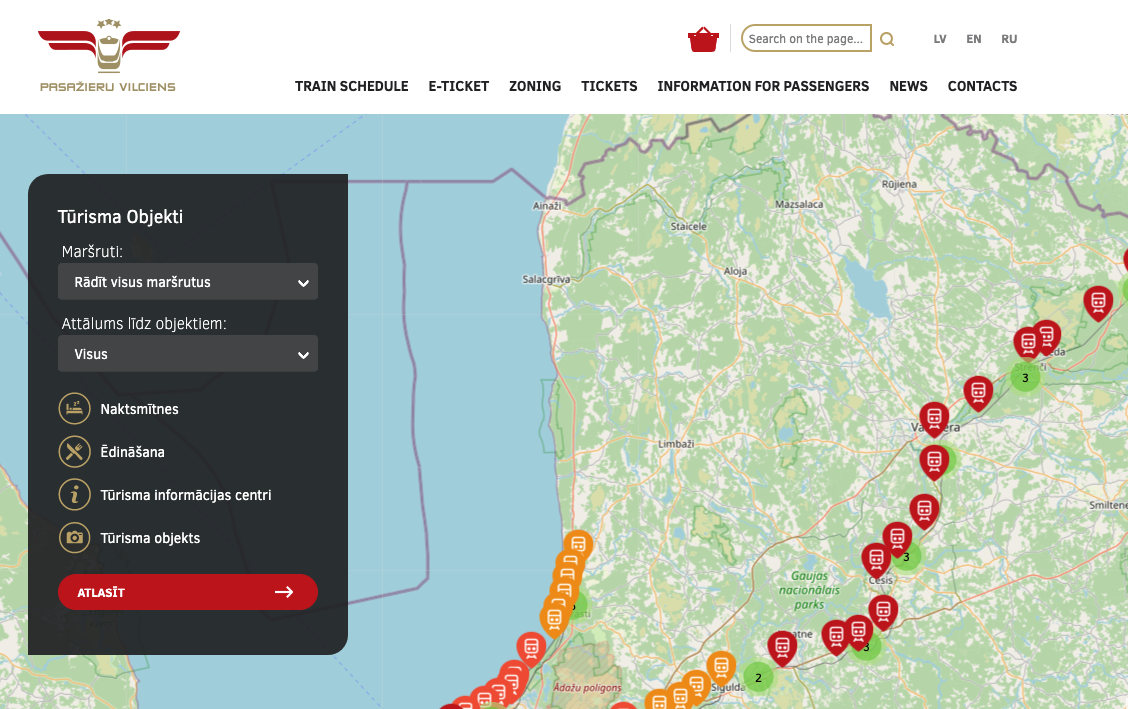The height and width of the screenshot is (709, 1128).
Task: Switch language to RU
Action: point(1009,39)
